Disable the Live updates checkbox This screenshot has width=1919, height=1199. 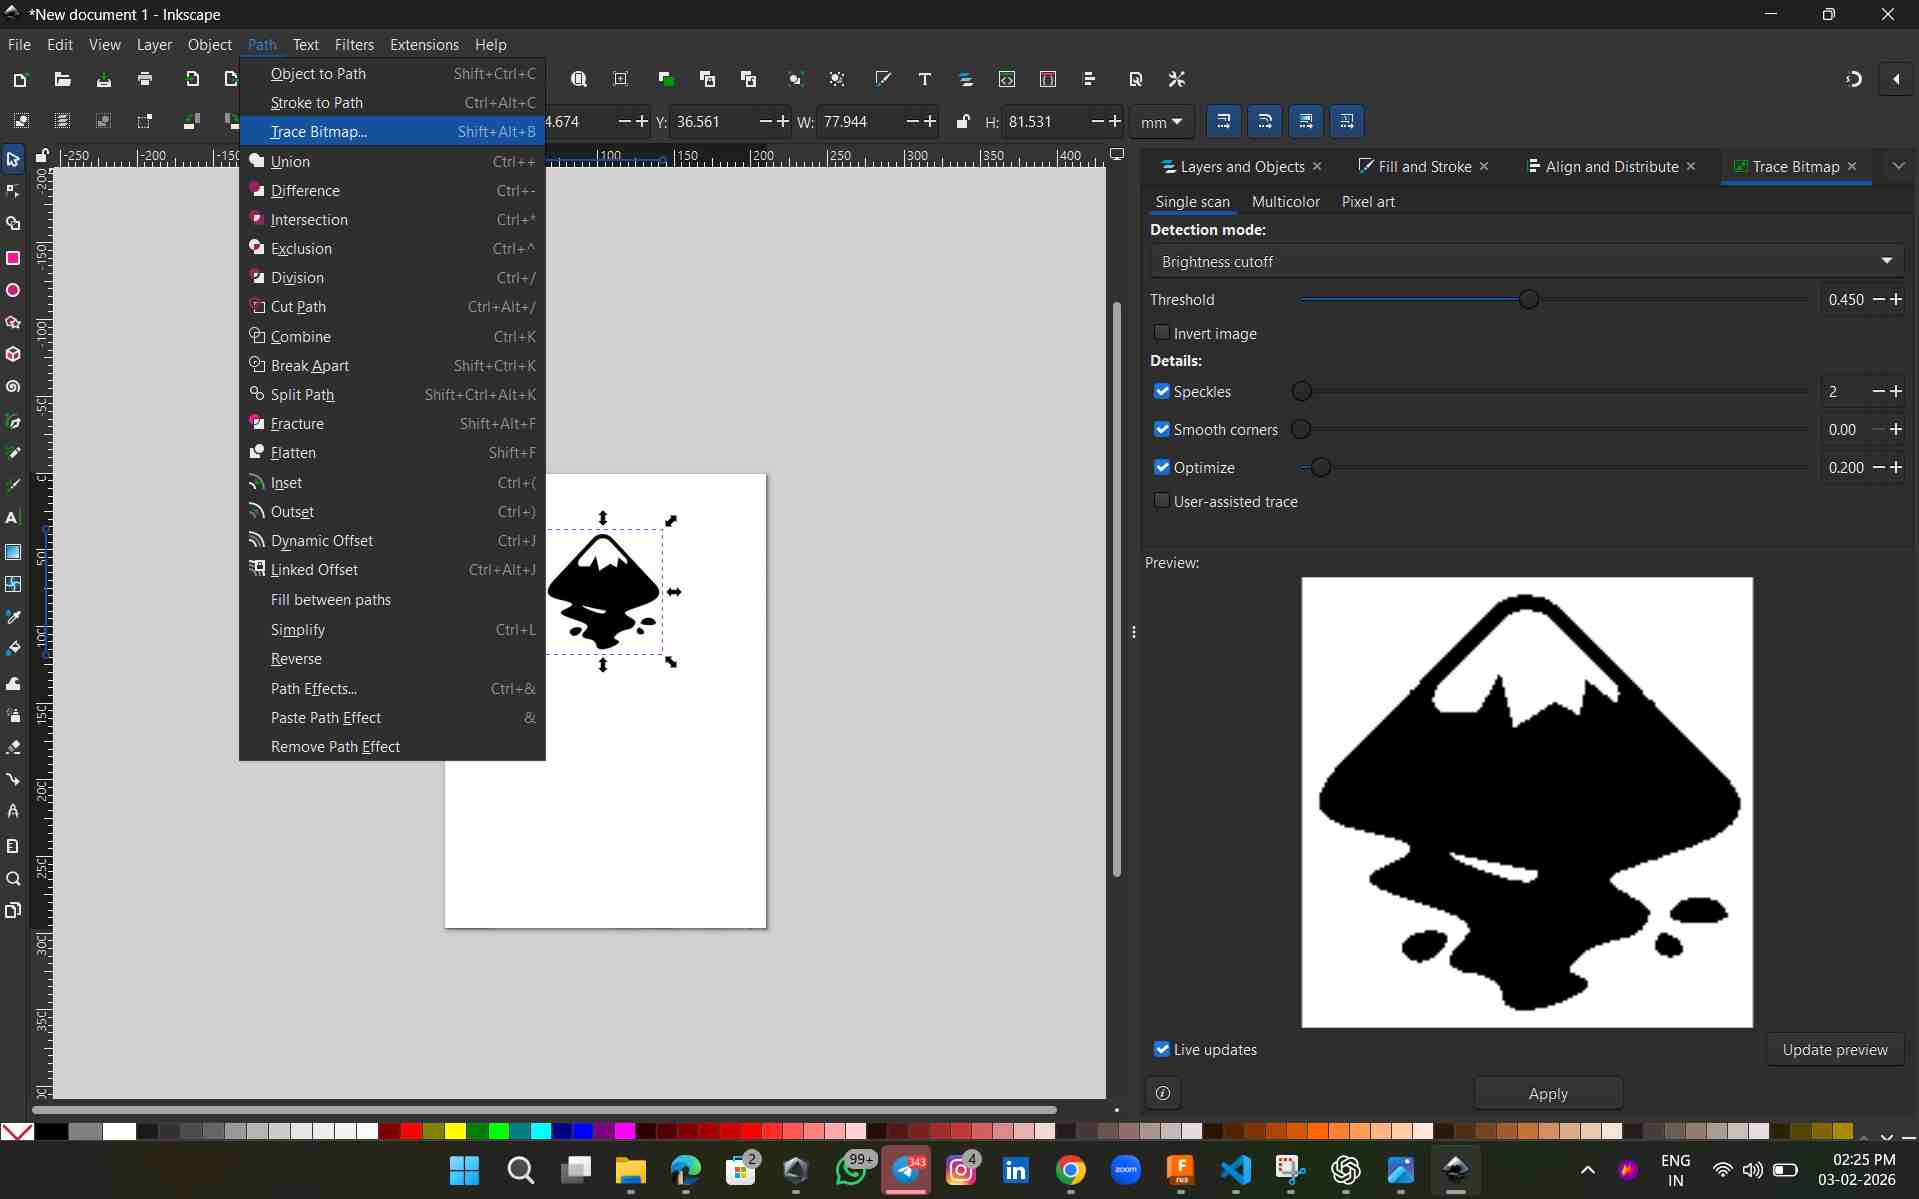[1161, 1049]
